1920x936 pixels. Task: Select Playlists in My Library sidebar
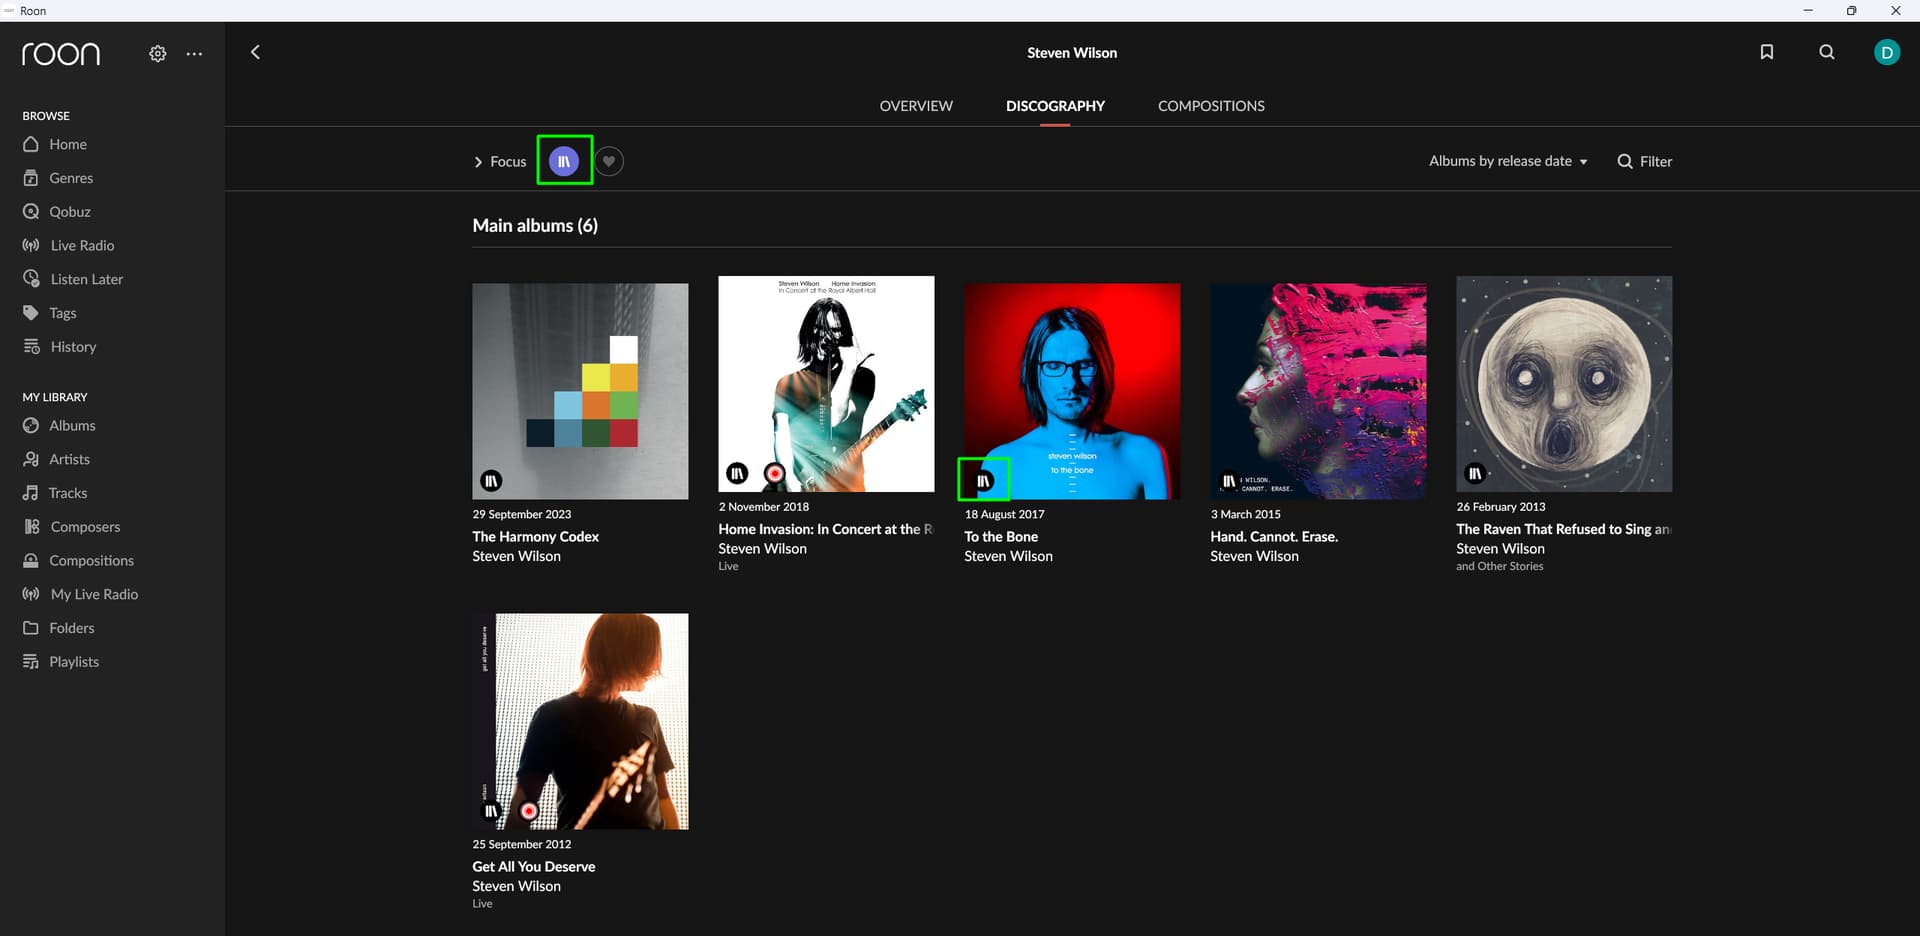tap(74, 662)
